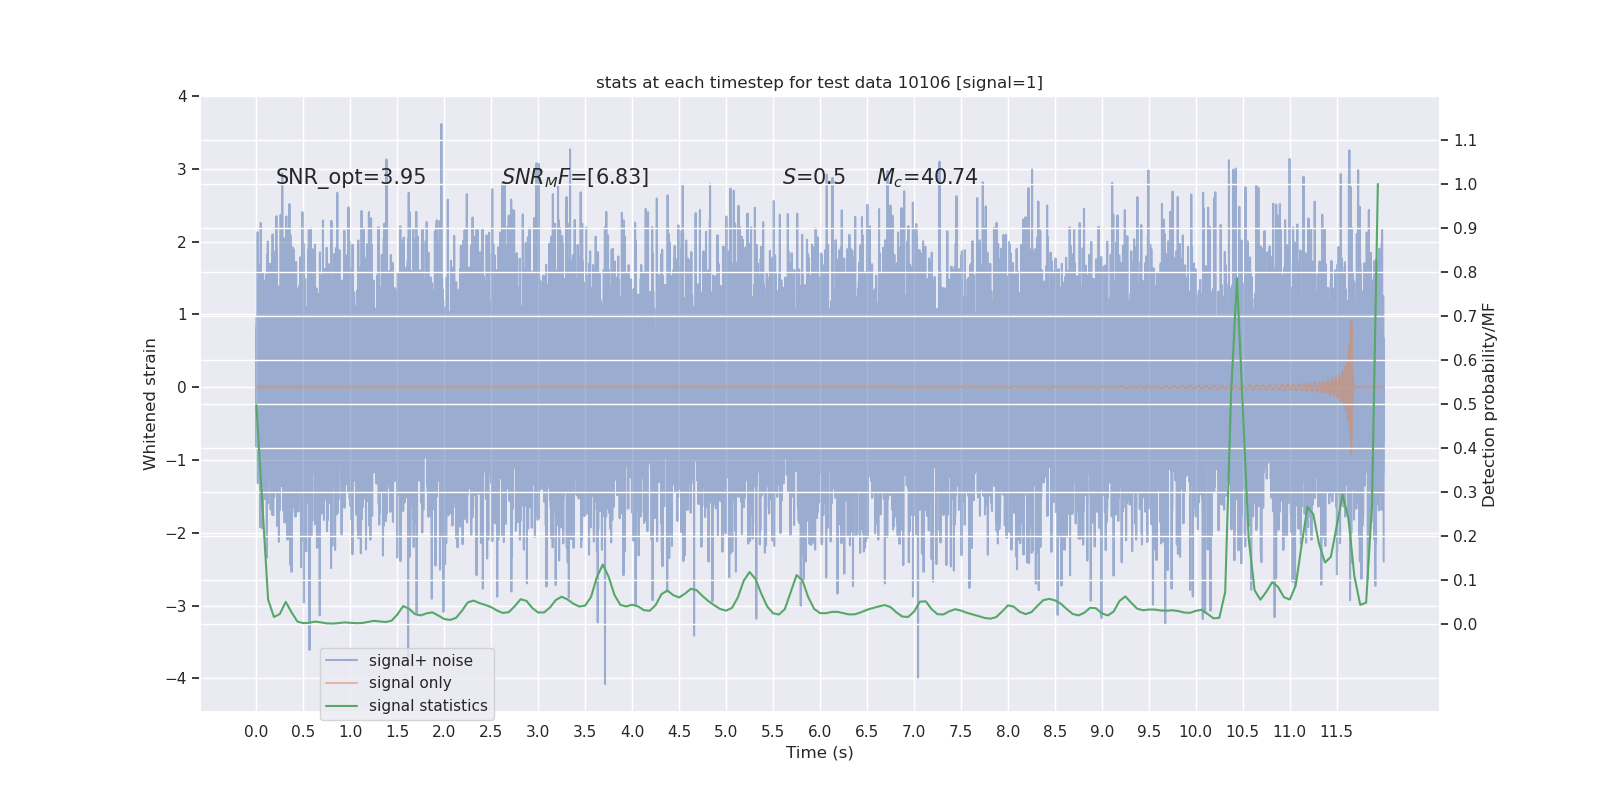Click Whitened strain axis tick label 3
This screenshot has height=800, width=1600.
182,169
